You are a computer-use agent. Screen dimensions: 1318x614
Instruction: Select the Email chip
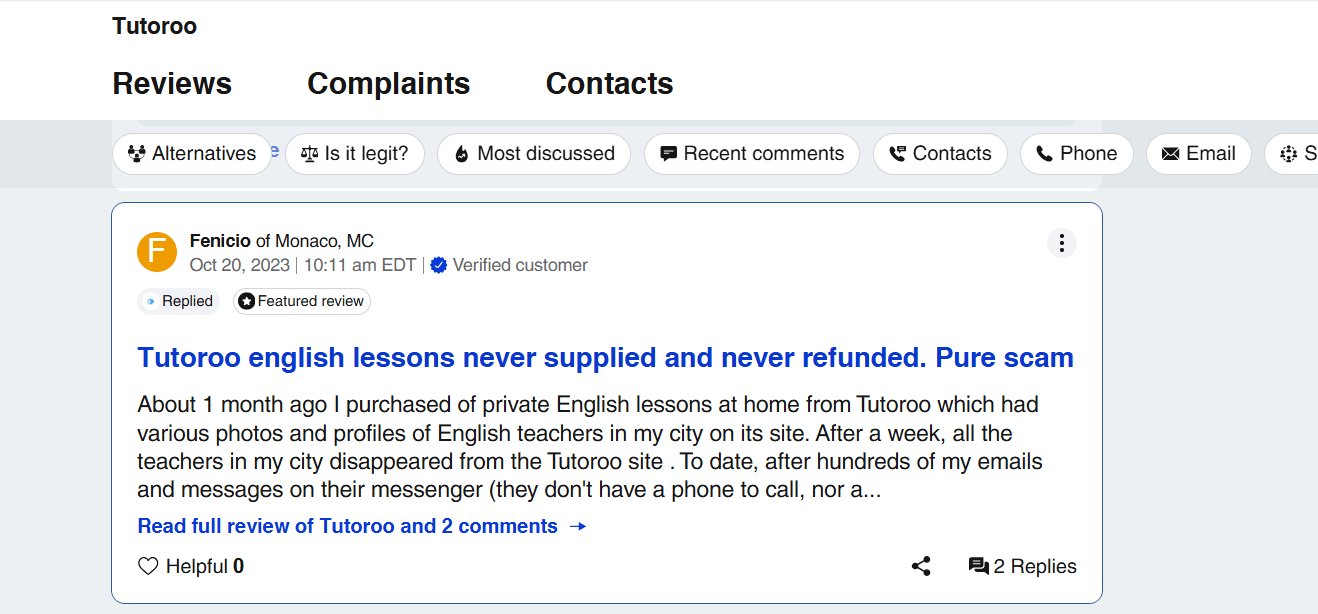1198,154
